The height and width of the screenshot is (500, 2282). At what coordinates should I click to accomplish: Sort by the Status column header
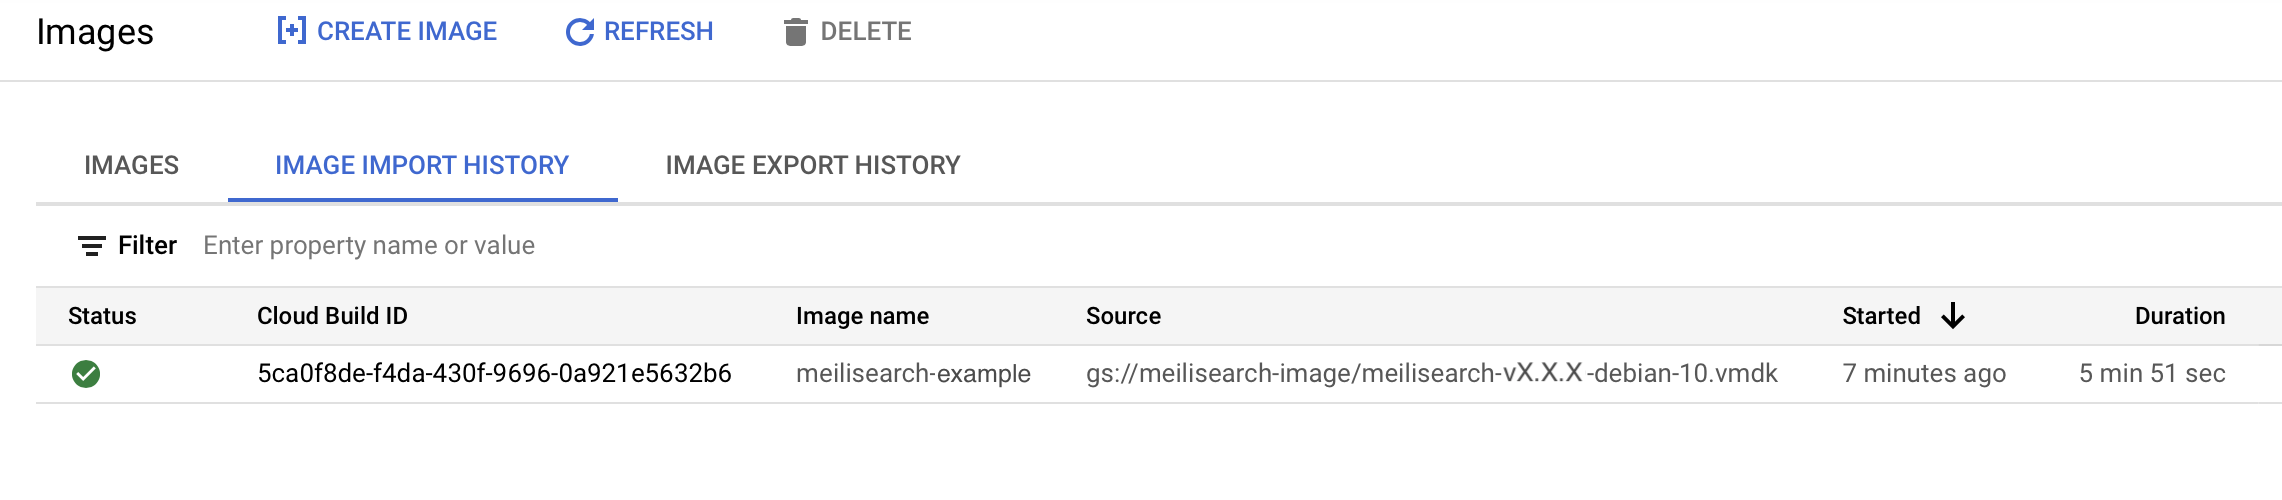pyautogui.click(x=102, y=316)
